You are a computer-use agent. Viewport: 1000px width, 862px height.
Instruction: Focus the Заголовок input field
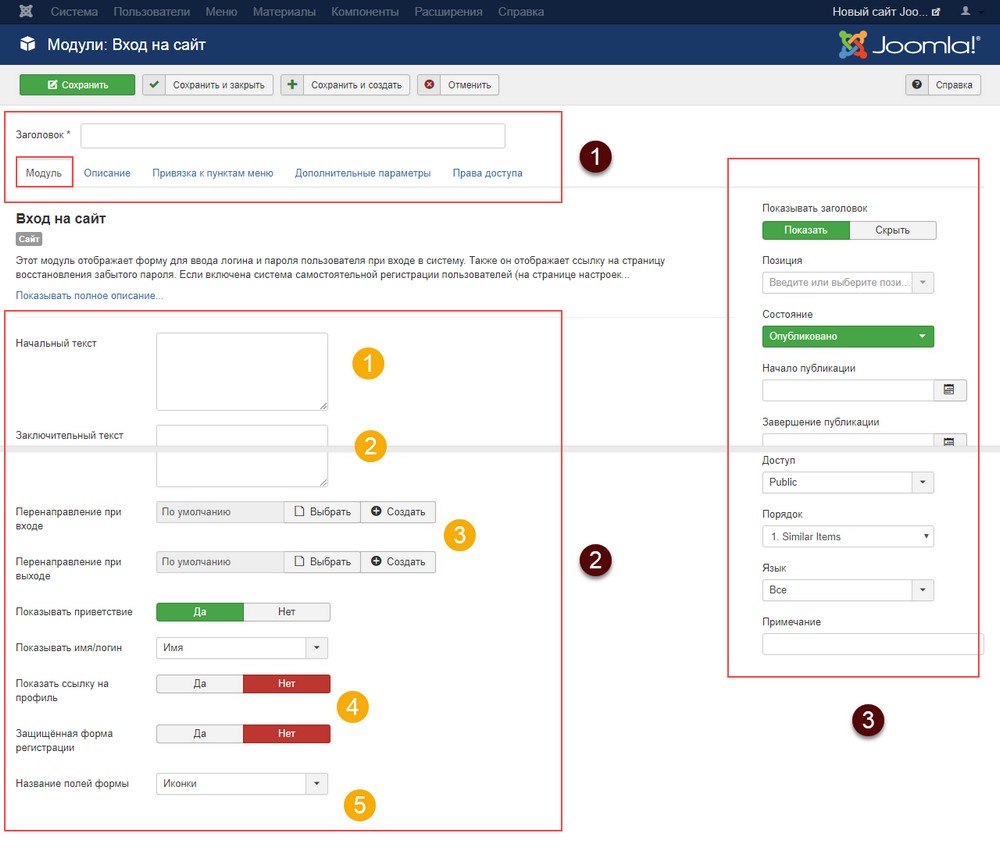[293, 136]
